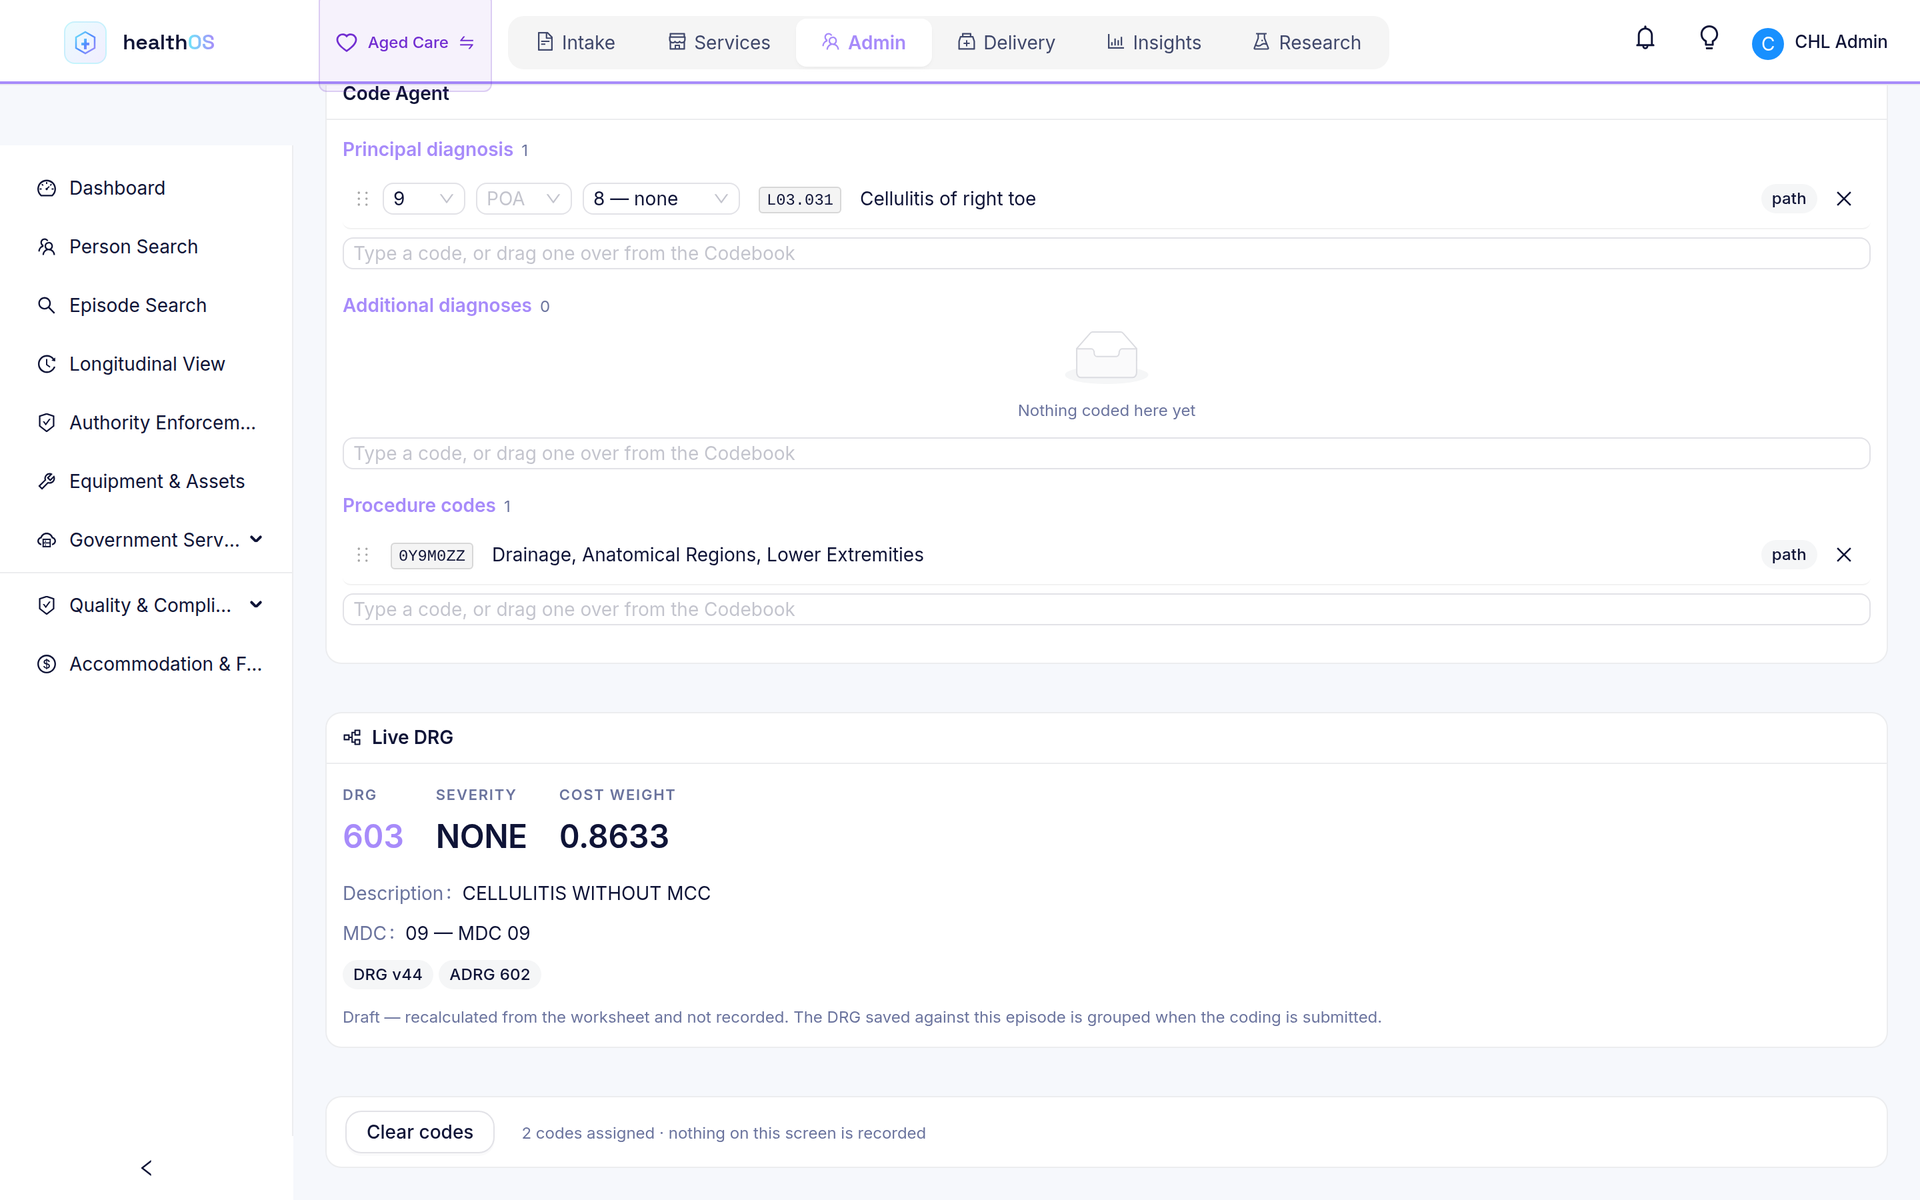This screenshot has width=1920, height=1200.
Task: Collapse the sidebar with the left arrow
Action: (x=146, y=1168)
